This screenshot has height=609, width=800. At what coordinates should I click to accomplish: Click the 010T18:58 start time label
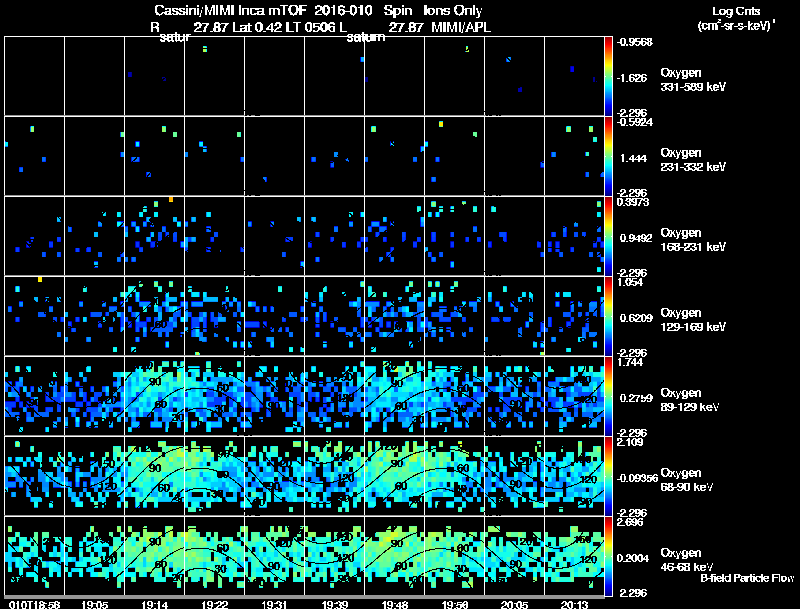pyautogui.click(x=35, y=604)
